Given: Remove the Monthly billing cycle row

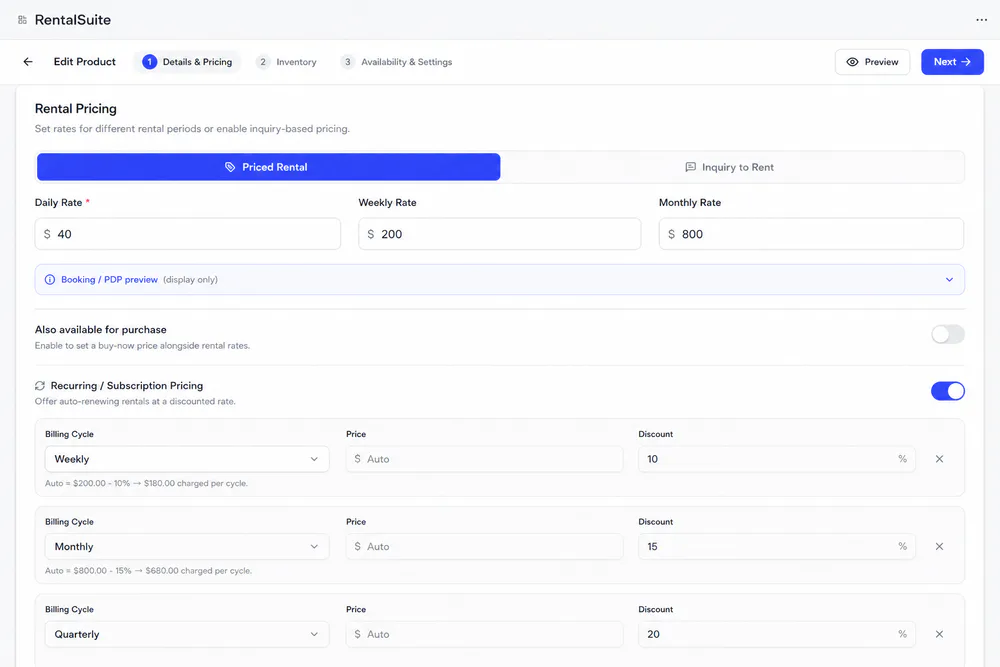Looking at the screenshot, I should (x=939, y=546).
